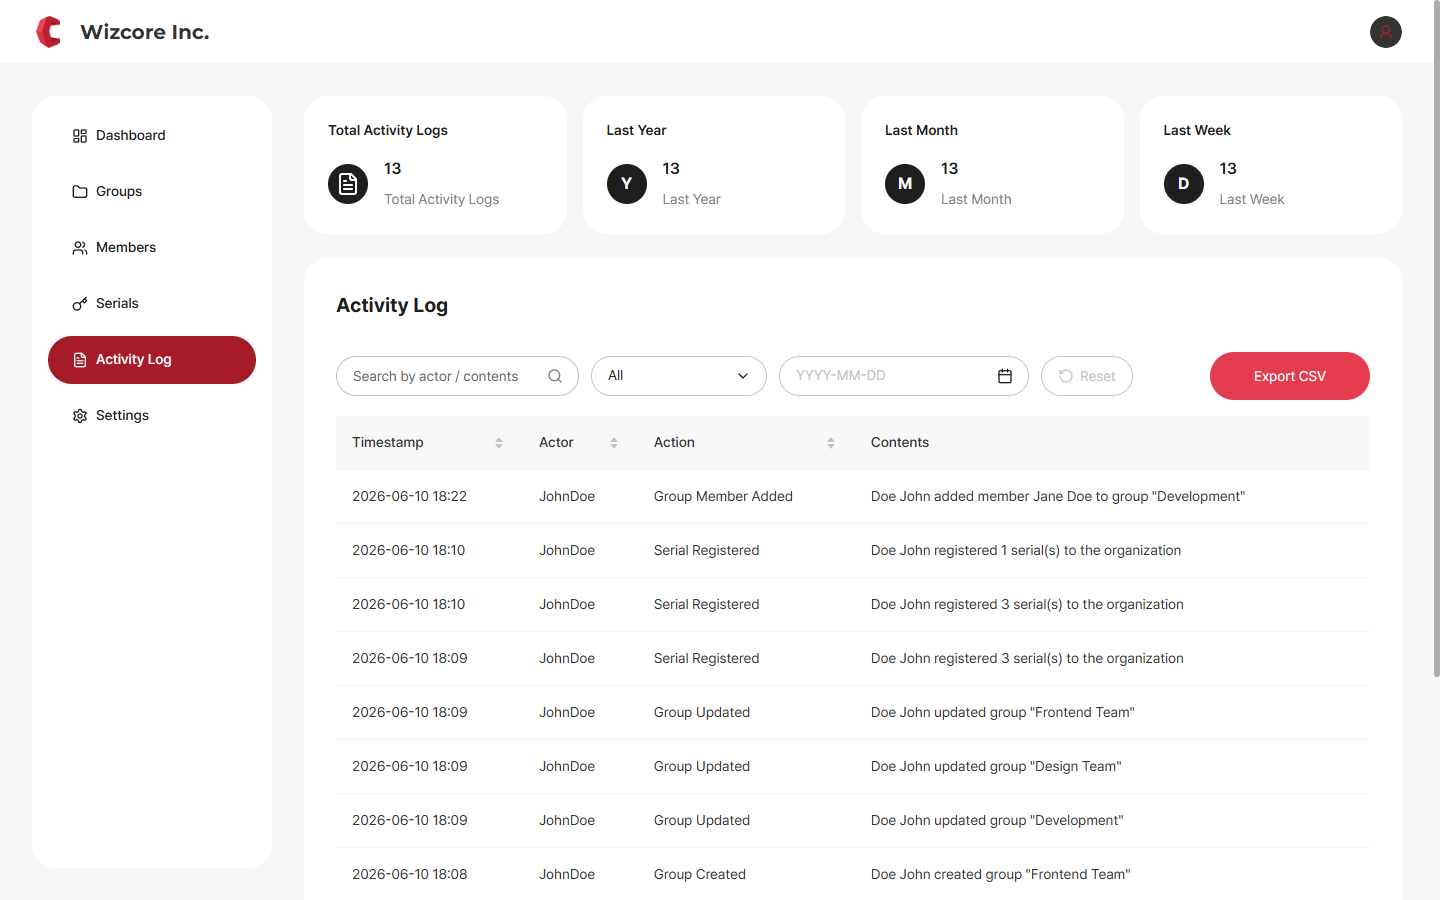Click the Export CSV button
The image size is (1440, 900).
[1290, 376]
